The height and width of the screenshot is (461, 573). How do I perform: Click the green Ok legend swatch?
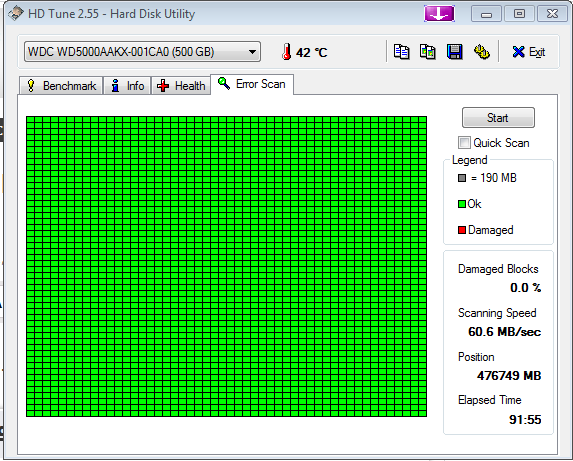click(x=462, y=204)
